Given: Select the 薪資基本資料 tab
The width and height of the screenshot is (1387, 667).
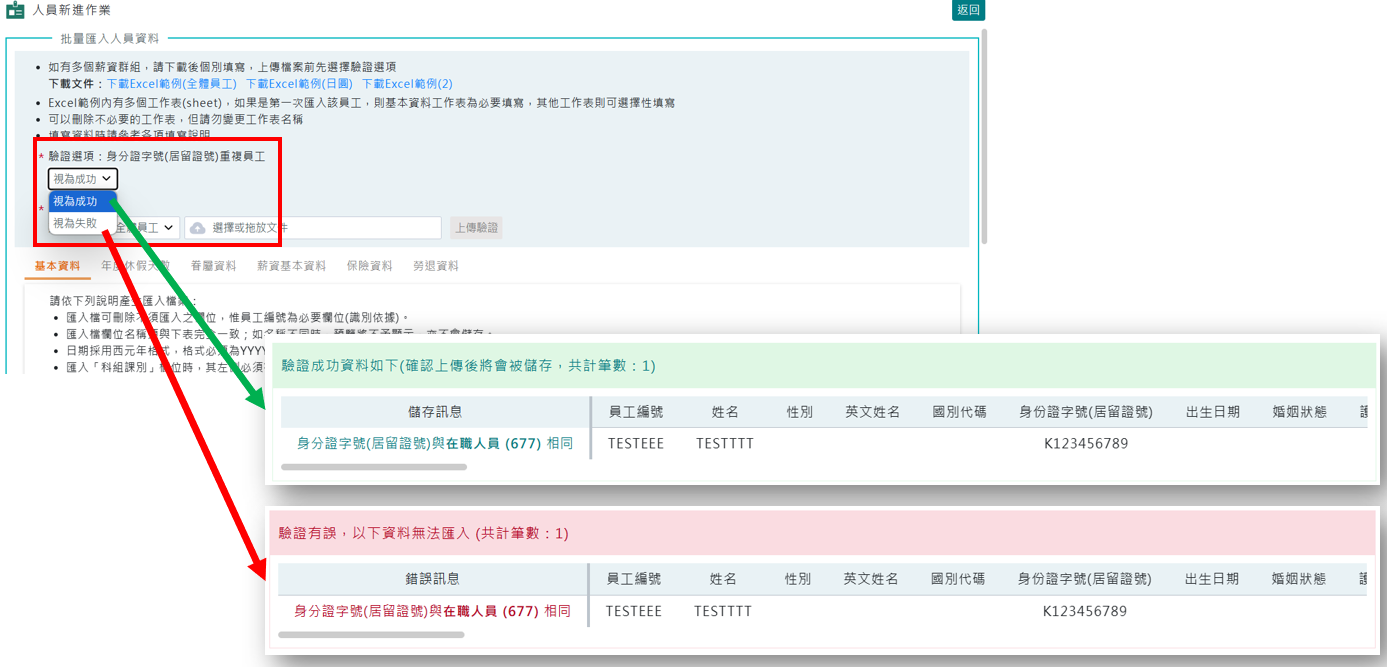Looking at the screenshot, I should tap(291, 266).
